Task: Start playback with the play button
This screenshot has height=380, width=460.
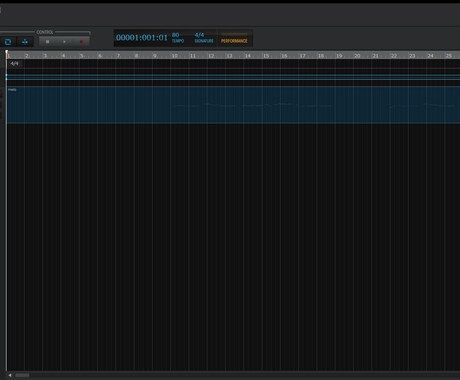Action: pyautogui.click(x=64, y=42)
